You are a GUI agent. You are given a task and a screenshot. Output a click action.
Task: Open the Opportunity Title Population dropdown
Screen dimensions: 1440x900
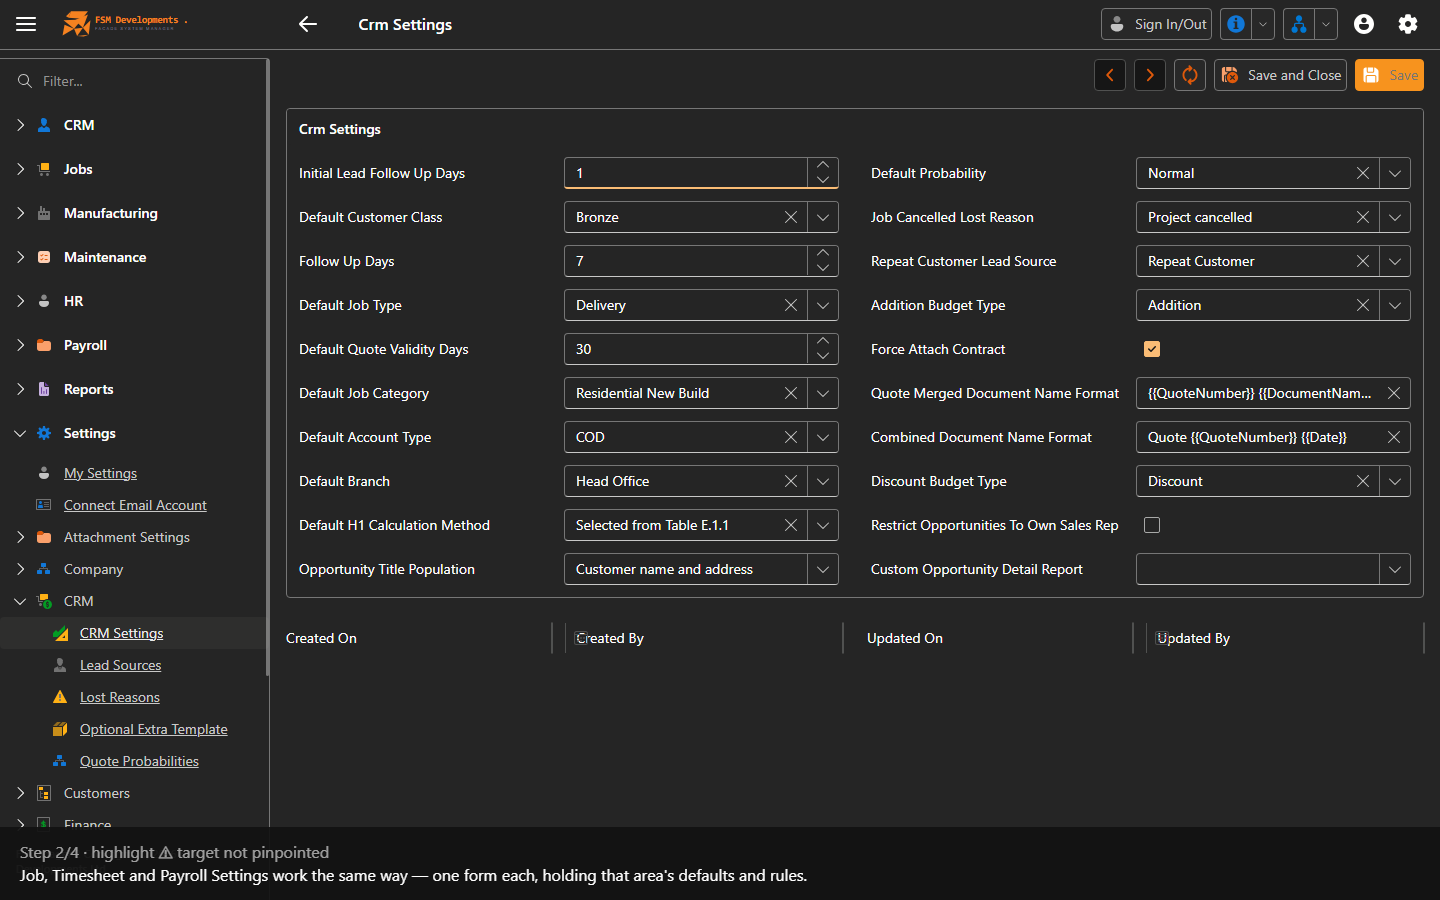[x=823, y=569]
